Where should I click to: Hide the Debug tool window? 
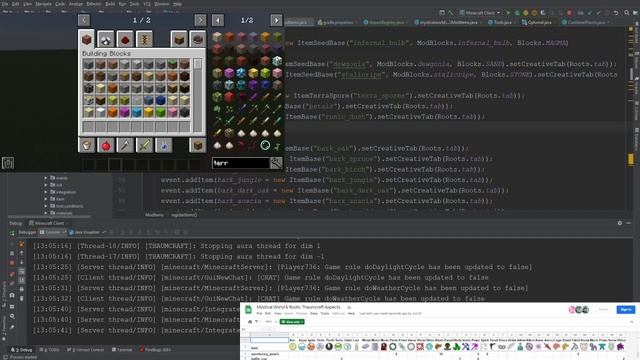(x=629, y=223)
